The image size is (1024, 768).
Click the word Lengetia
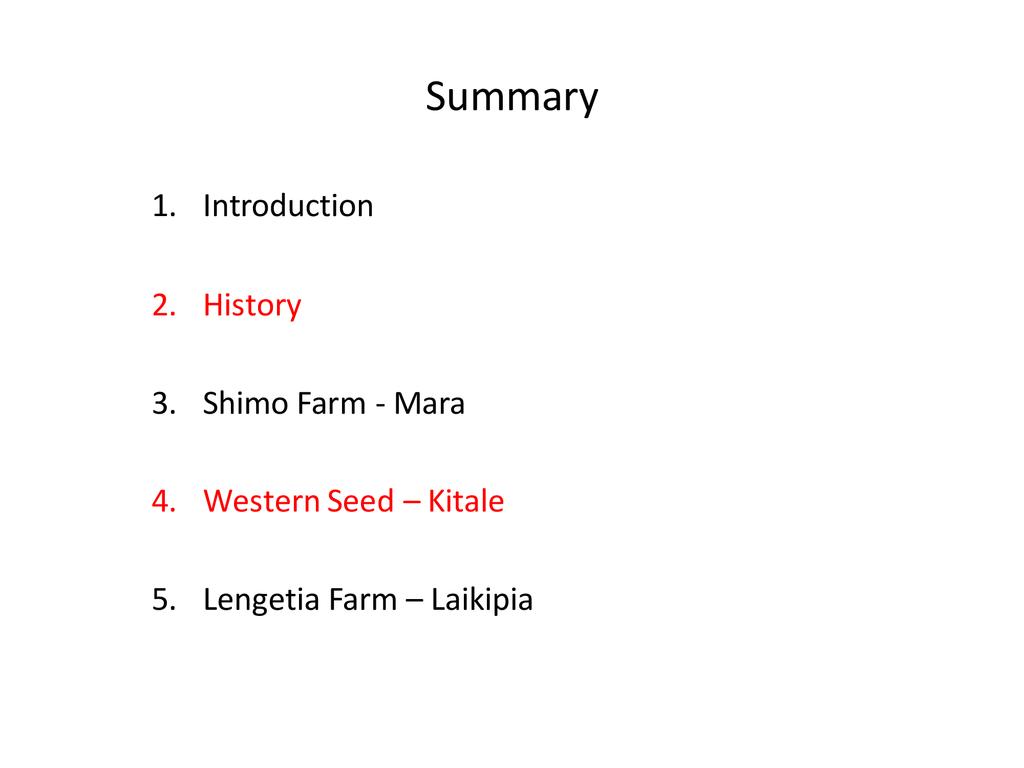259,600
